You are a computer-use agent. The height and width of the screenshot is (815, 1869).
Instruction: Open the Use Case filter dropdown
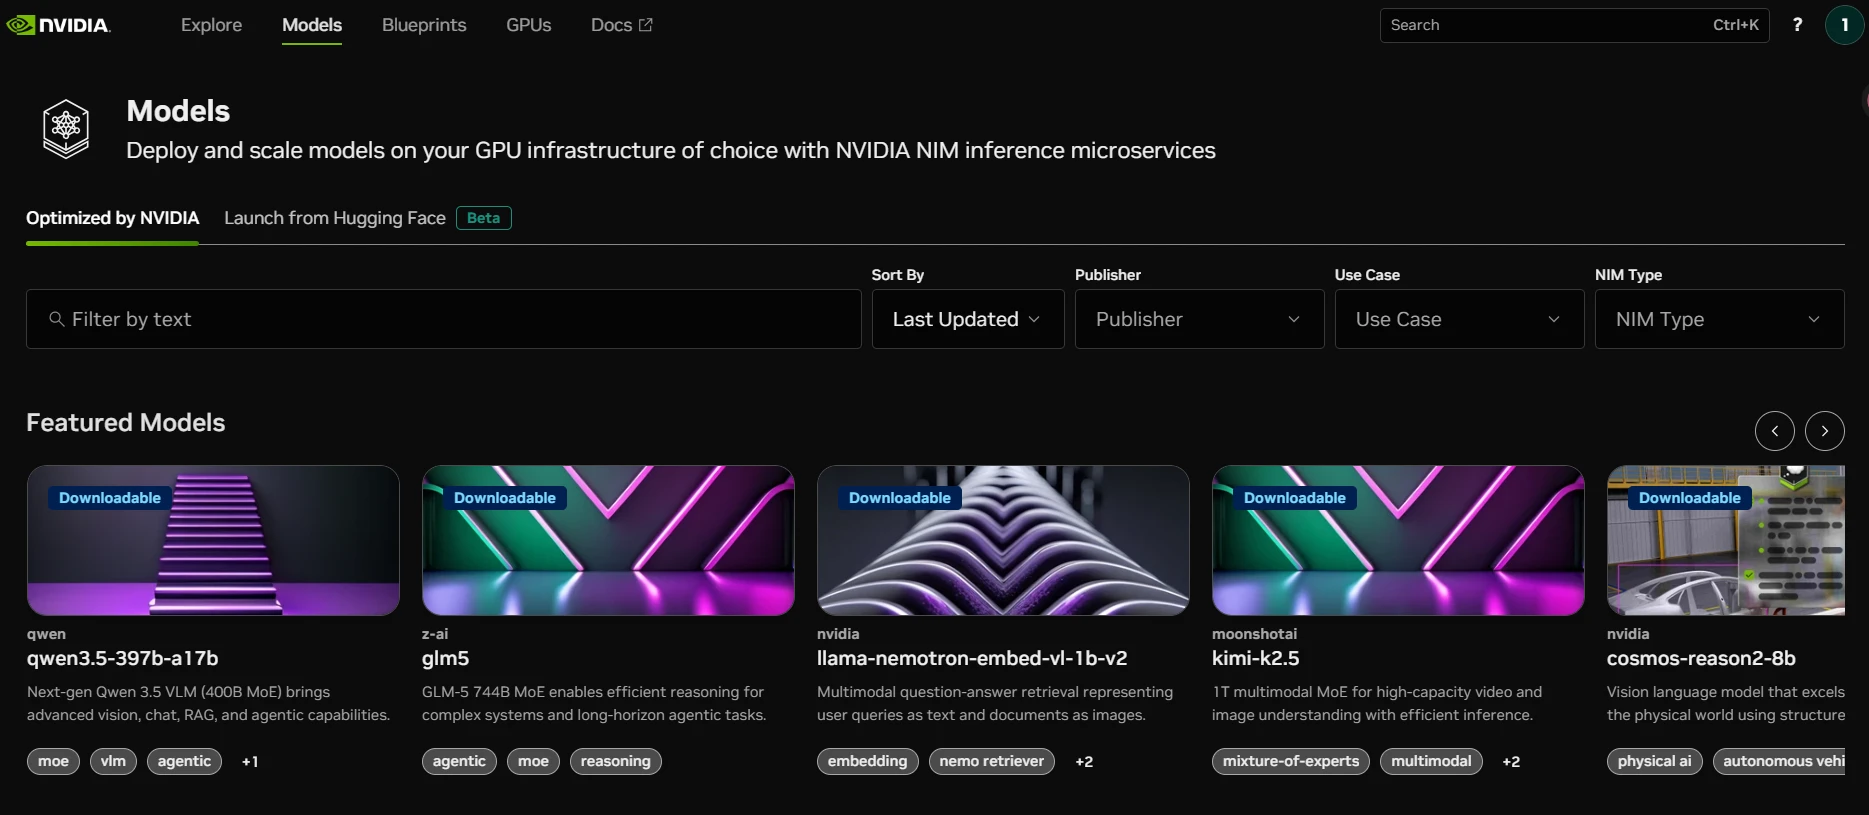[x=1458, y=319]
